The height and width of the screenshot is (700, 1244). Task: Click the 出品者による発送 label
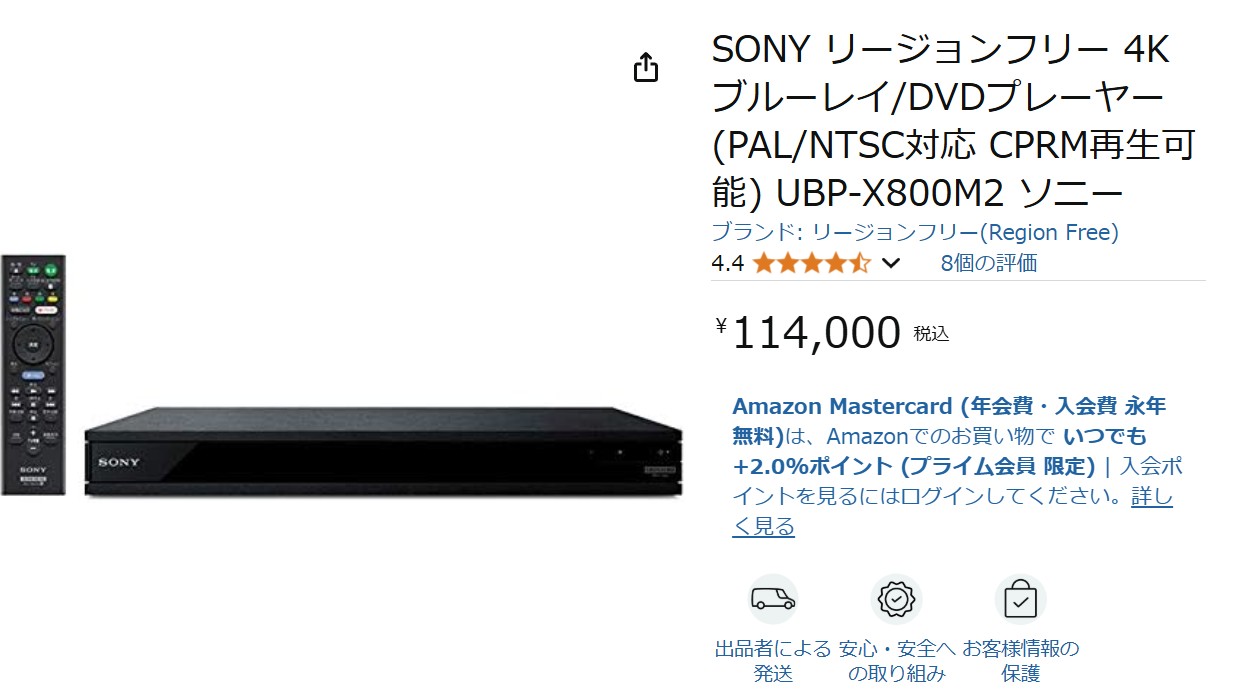[x=773, y=661]
